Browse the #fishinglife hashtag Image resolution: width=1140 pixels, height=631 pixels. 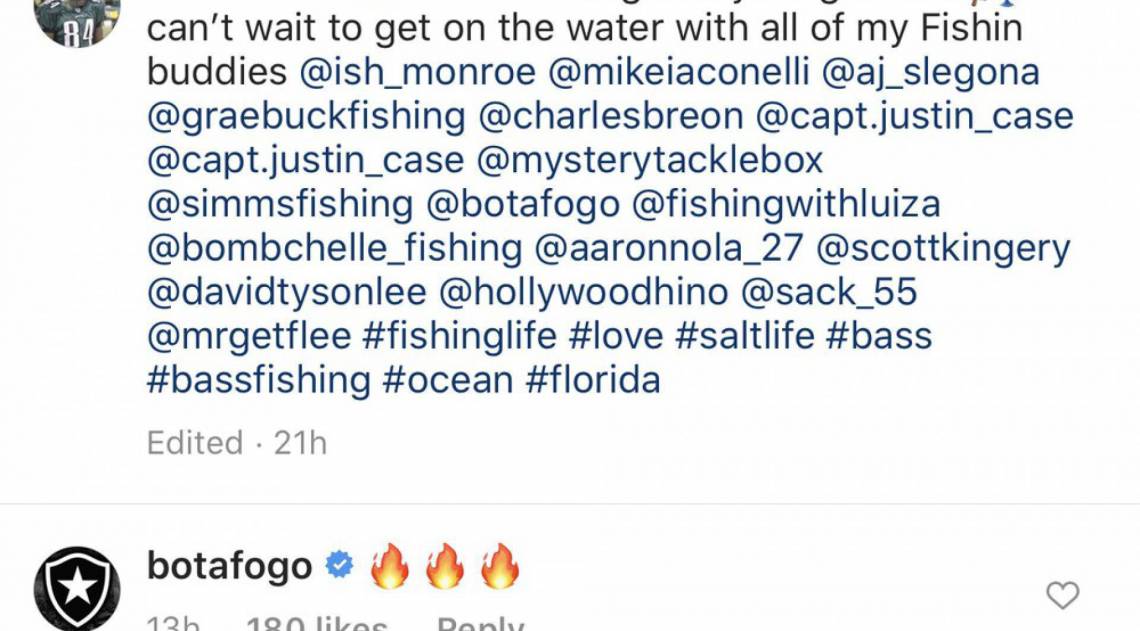pos(459,336)
